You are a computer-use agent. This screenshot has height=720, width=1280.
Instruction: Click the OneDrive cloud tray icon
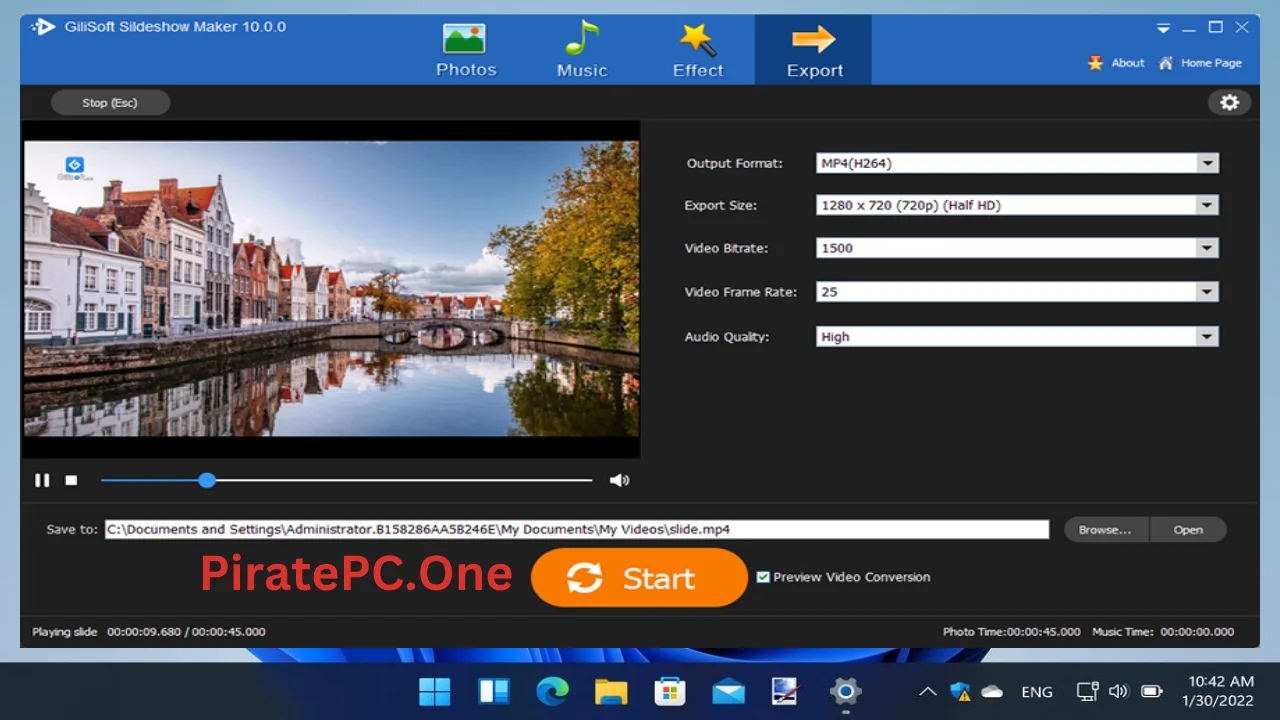[992, 691]
